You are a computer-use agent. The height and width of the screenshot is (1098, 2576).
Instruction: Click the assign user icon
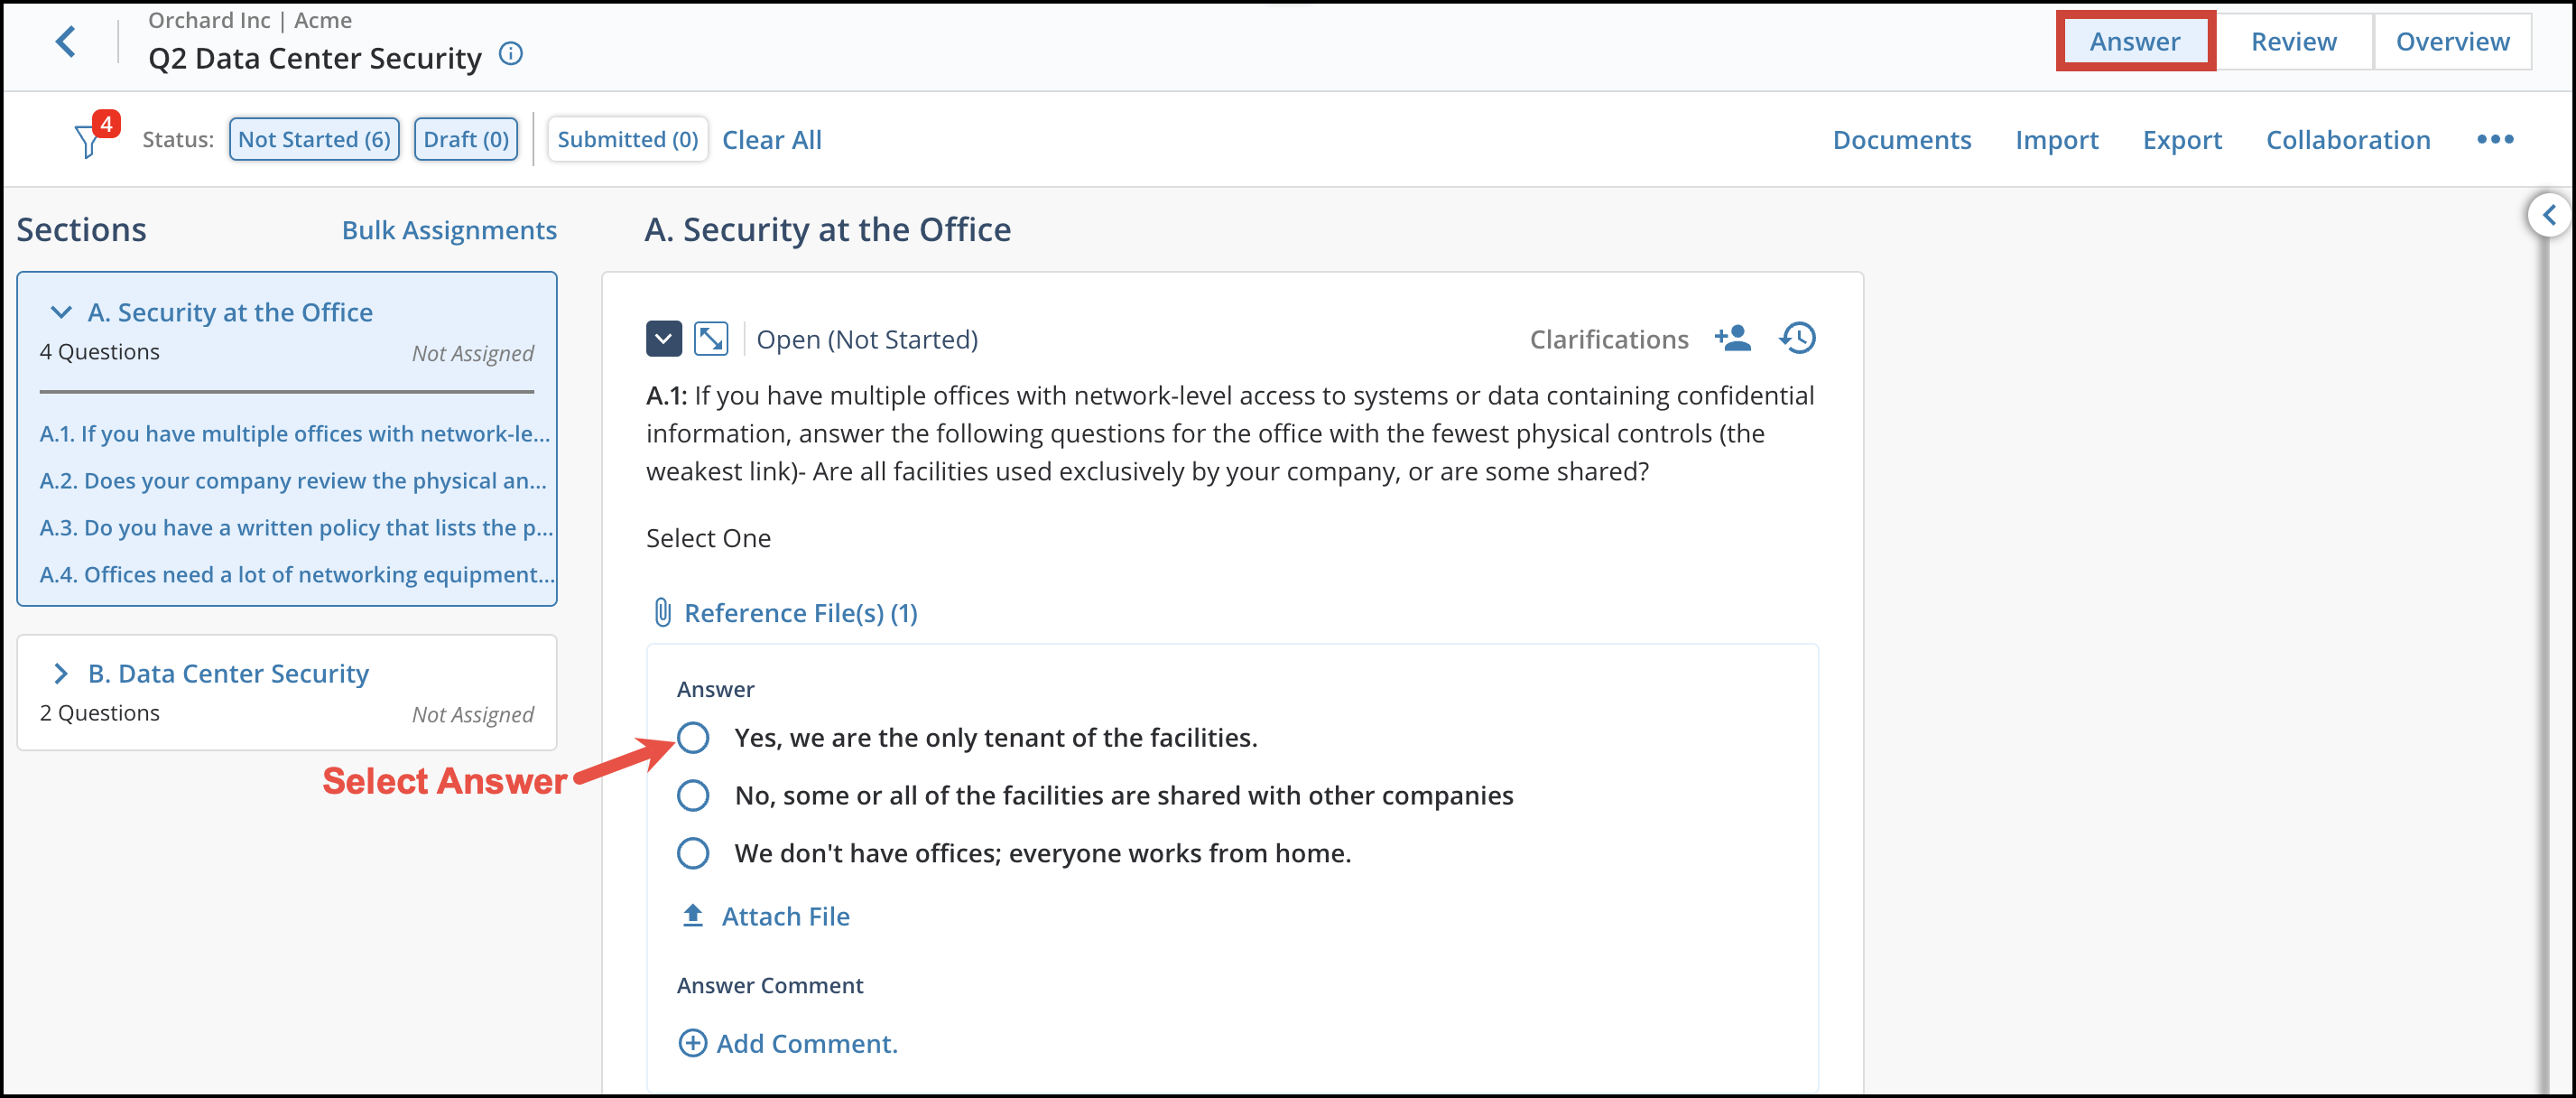click(1732, 338)
